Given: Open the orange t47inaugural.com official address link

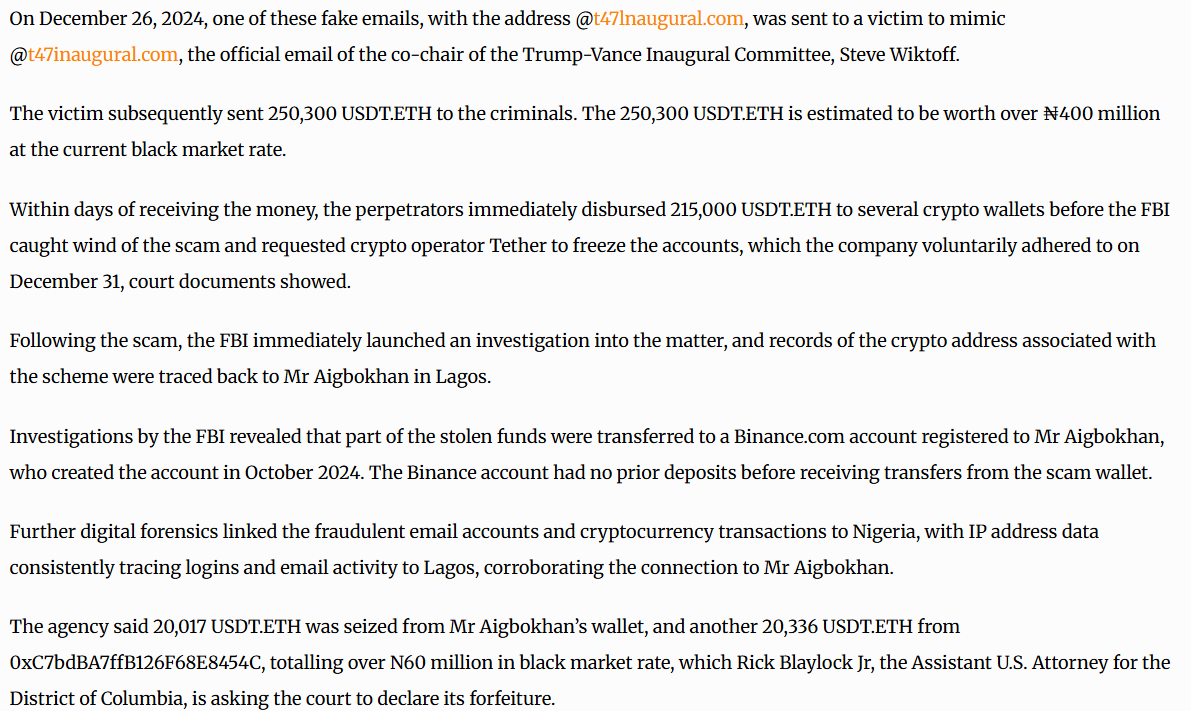Looking at the screenshot, I should pos(103,55).
